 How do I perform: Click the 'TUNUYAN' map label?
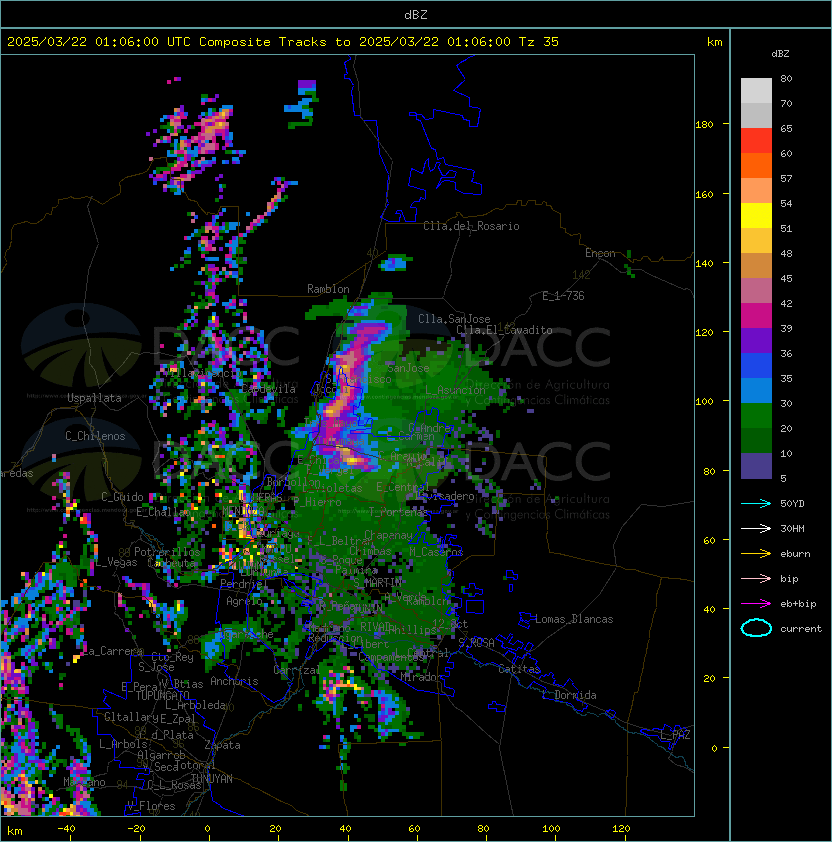212,778
